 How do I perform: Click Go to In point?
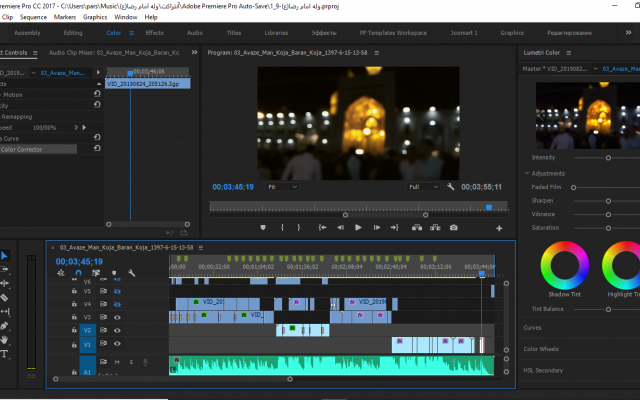point(322,228)
